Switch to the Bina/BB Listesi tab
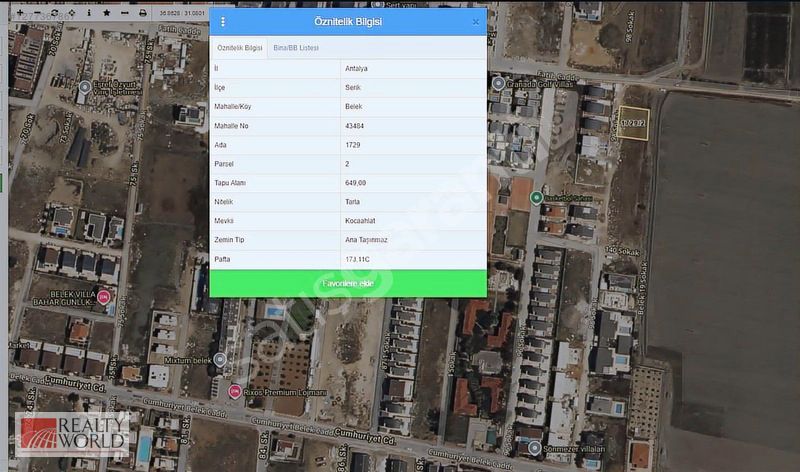 (x=296, y=48)
